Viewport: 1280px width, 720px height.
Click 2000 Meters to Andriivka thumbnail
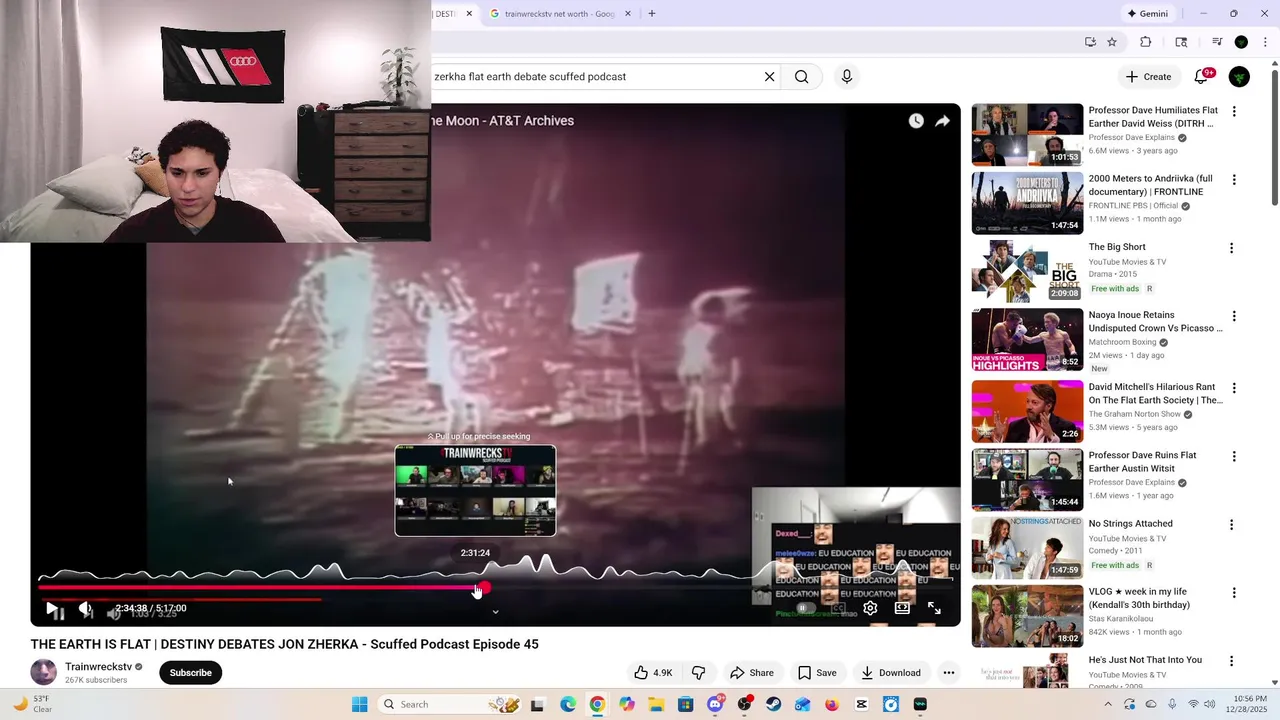pyautogui.click(x=1027, y=203)
